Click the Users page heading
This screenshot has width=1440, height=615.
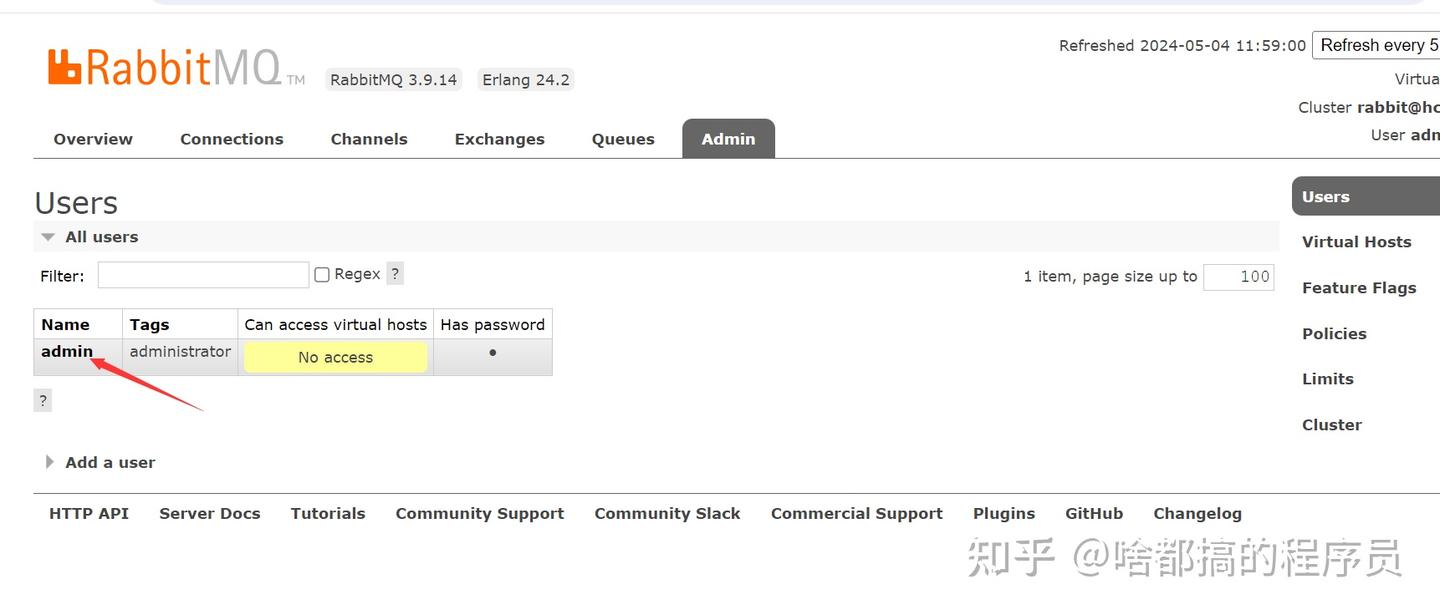76,203
